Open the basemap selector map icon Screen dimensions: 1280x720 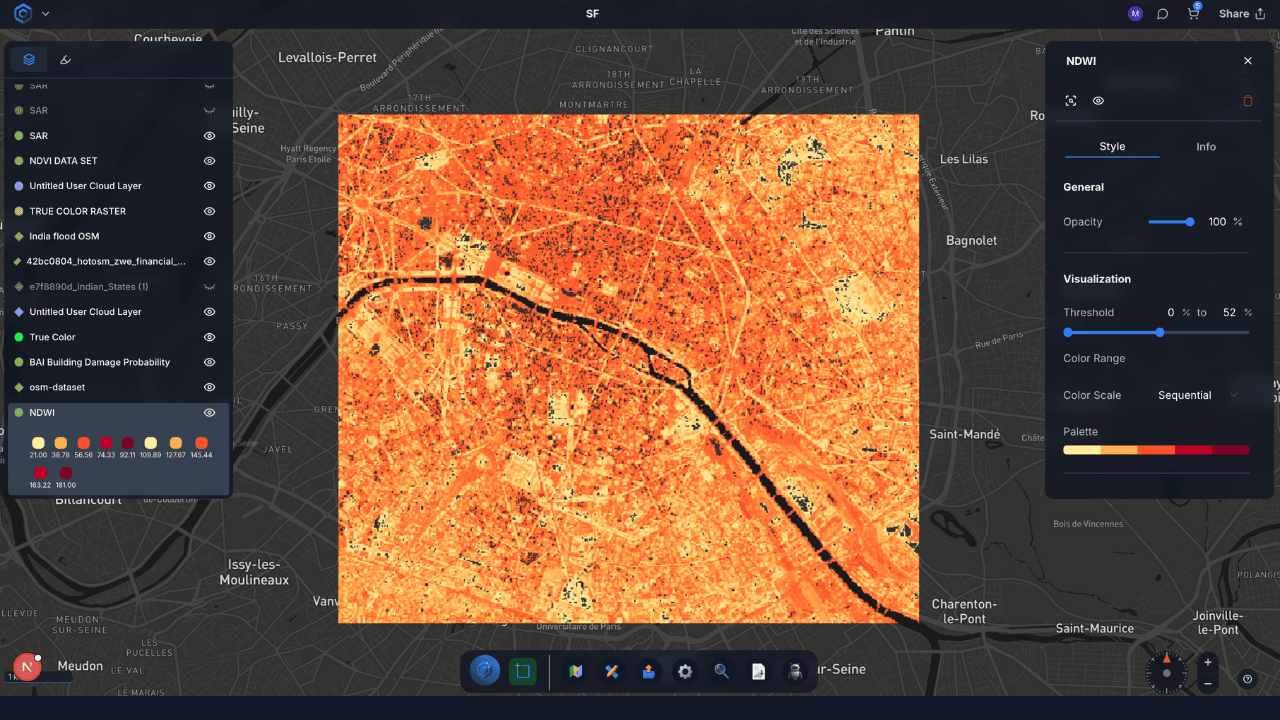click(576, 672)
